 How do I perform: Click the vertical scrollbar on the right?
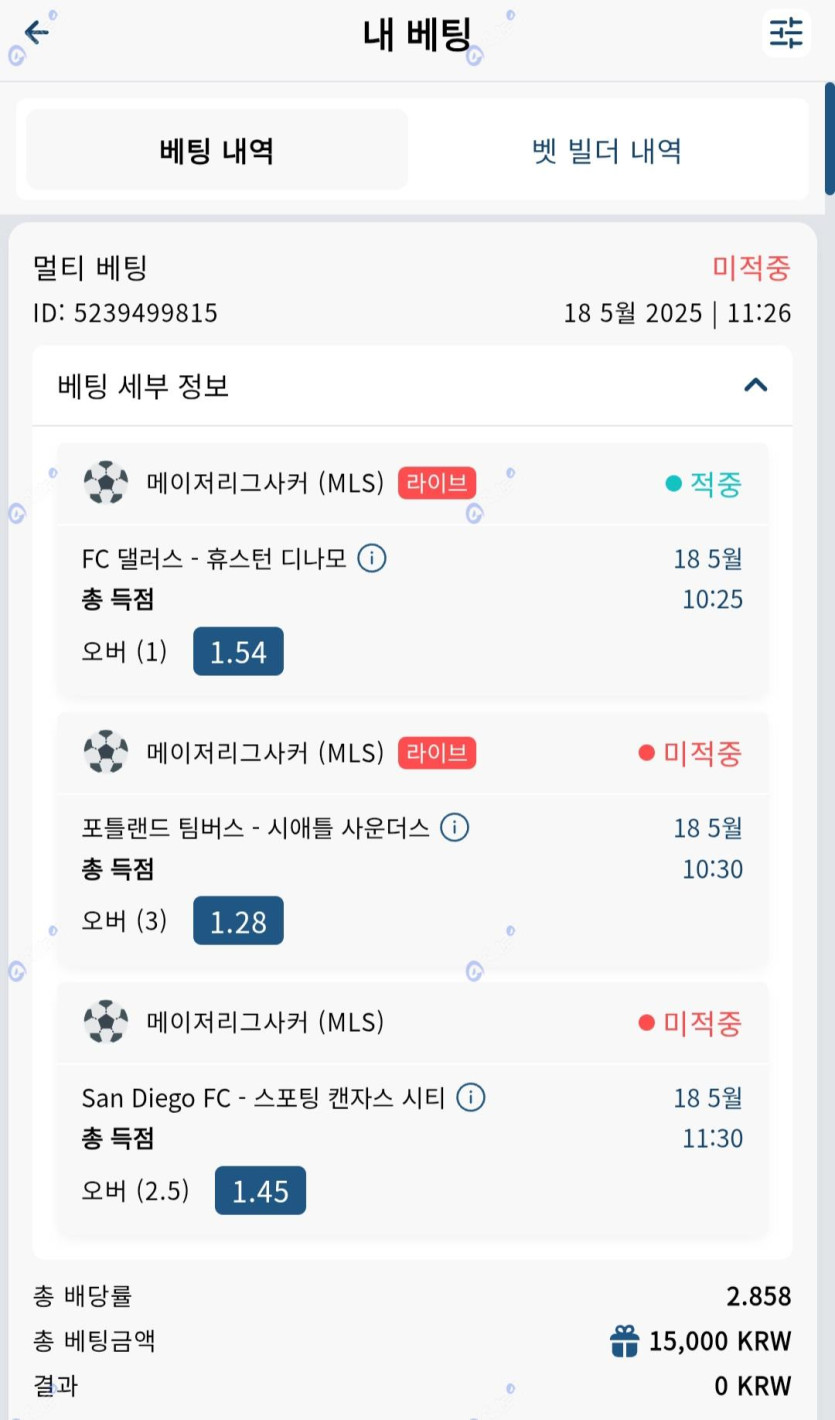pos(829,140)
